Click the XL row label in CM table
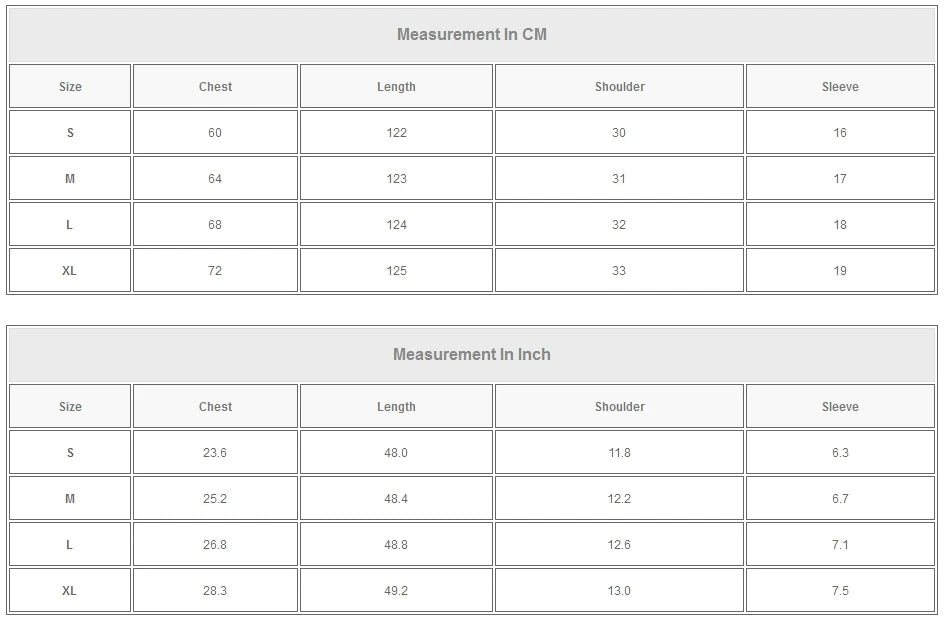This screenshot has width=944, height=620. coord(68,270)
